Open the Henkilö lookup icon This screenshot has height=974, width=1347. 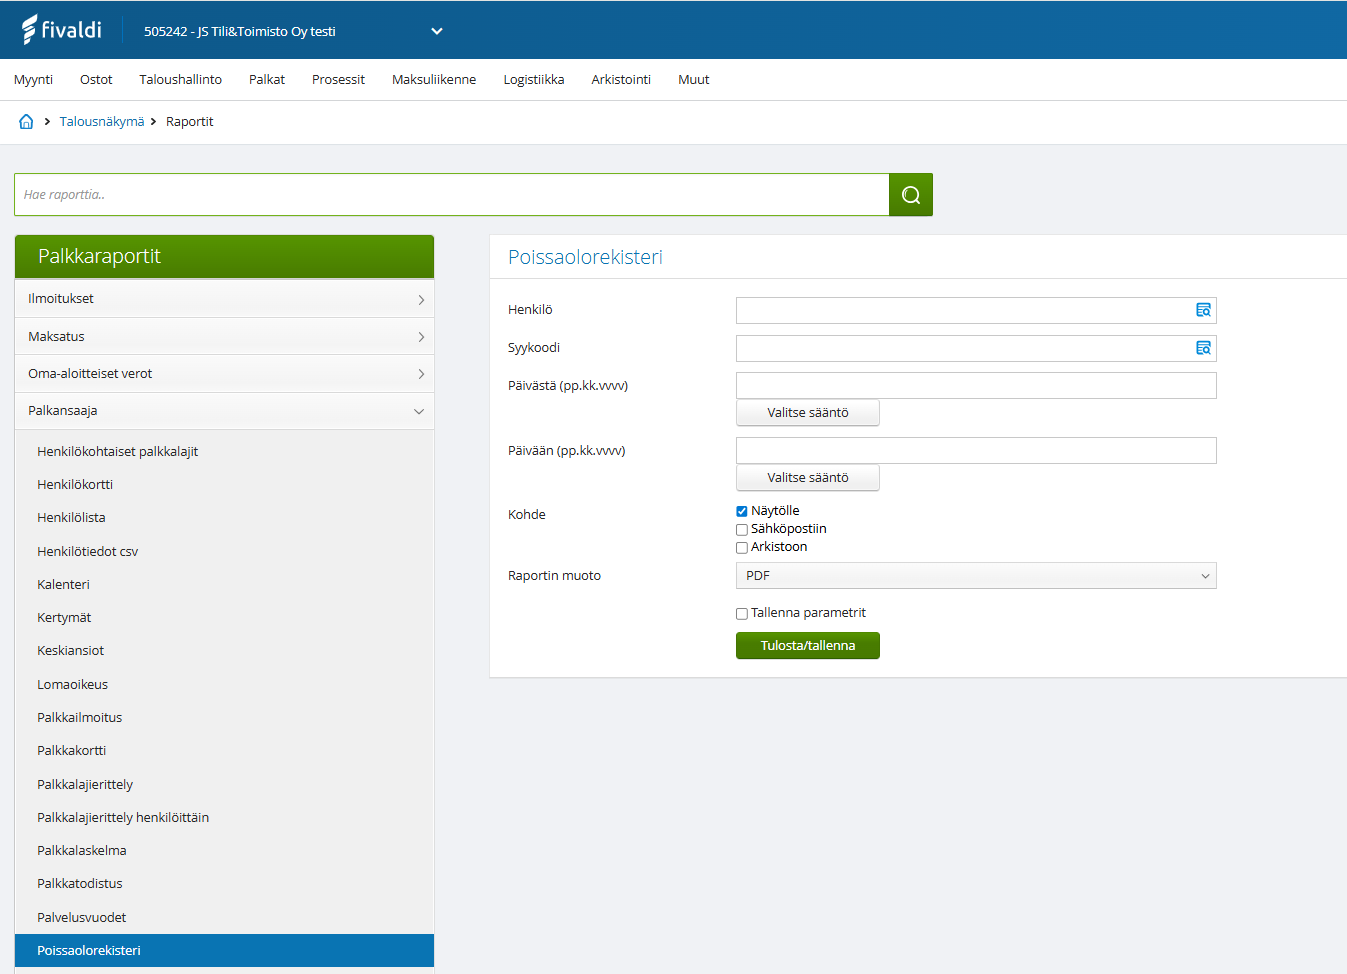[1203, 310]
